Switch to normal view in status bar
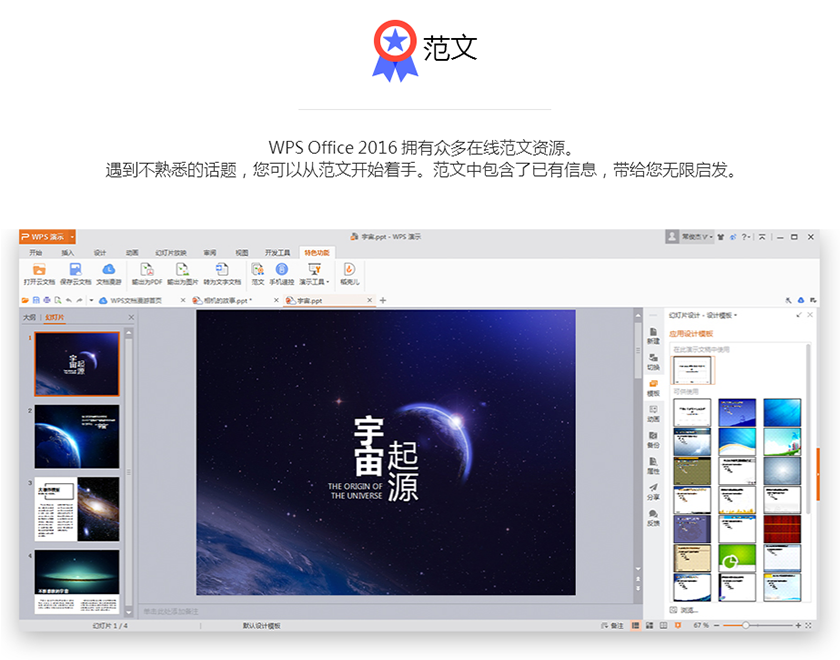The height and width of the screenshot is (660, 840). [x=636, y=625]
